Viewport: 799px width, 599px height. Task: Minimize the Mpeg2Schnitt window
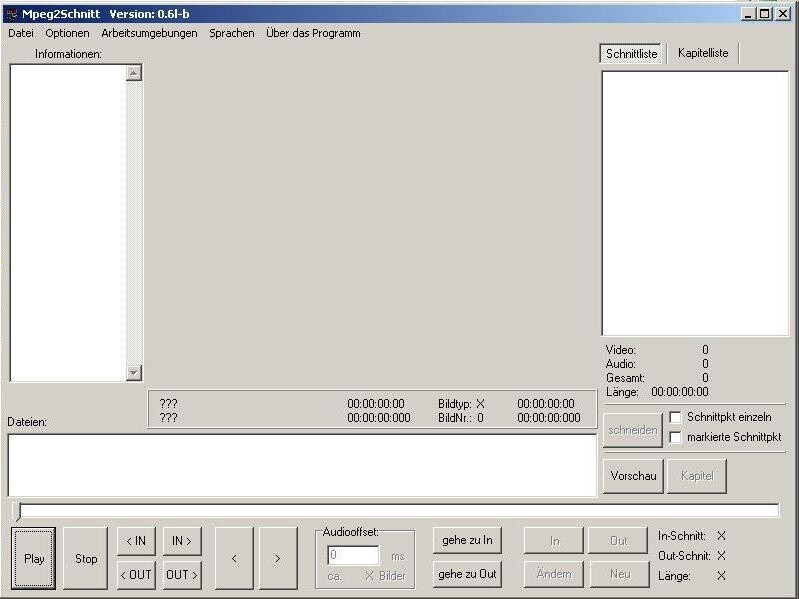click(748, 14)
